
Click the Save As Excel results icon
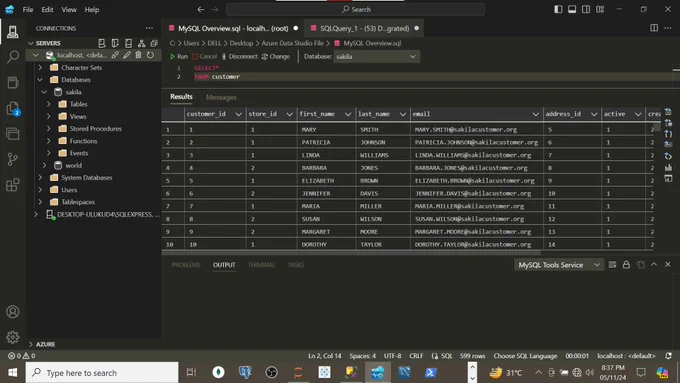[668, 123]
